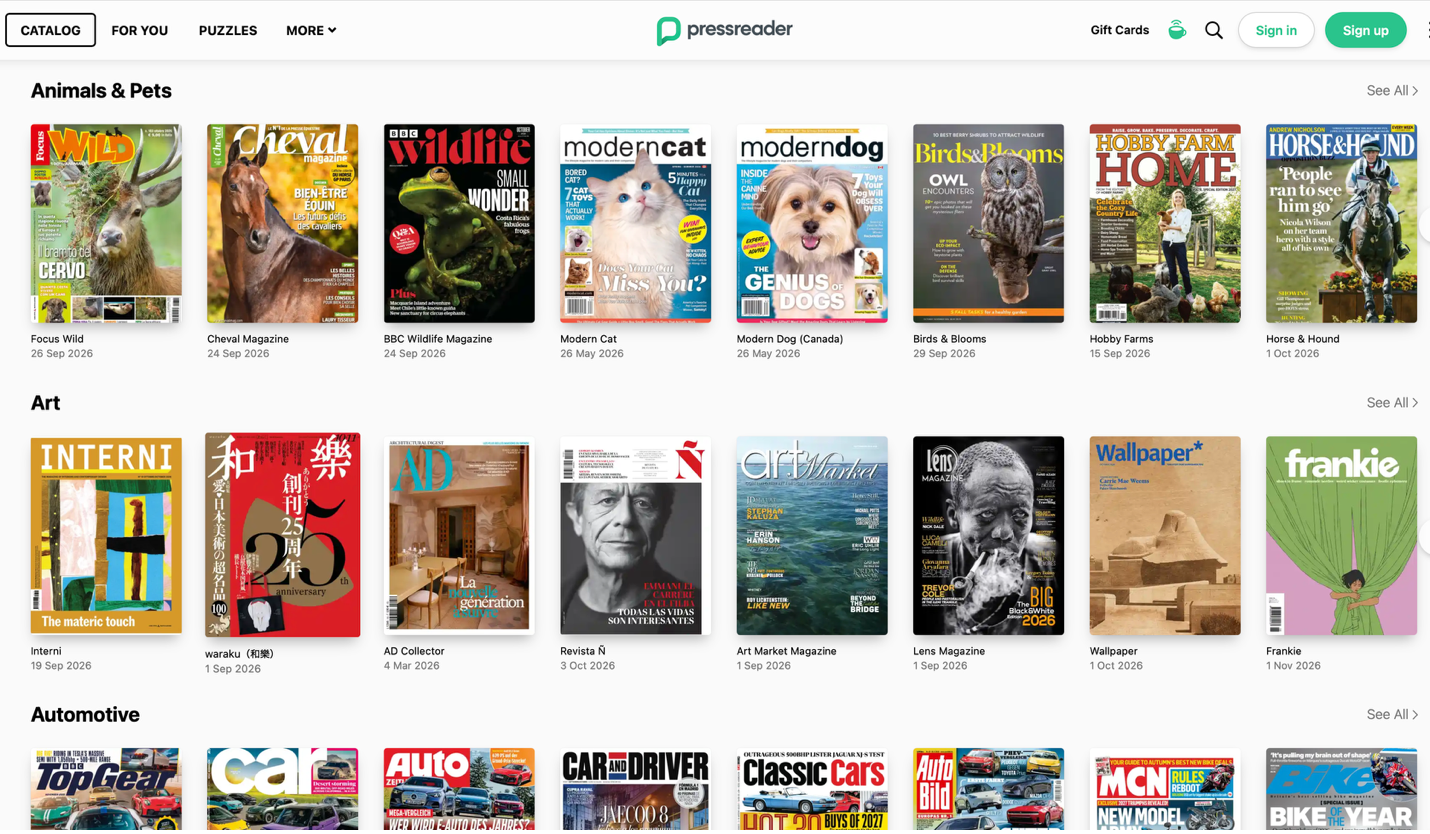This screenshot has width=1430, height=834.
Task: Open the Classic Cars cover
Action: pos(812,789)
